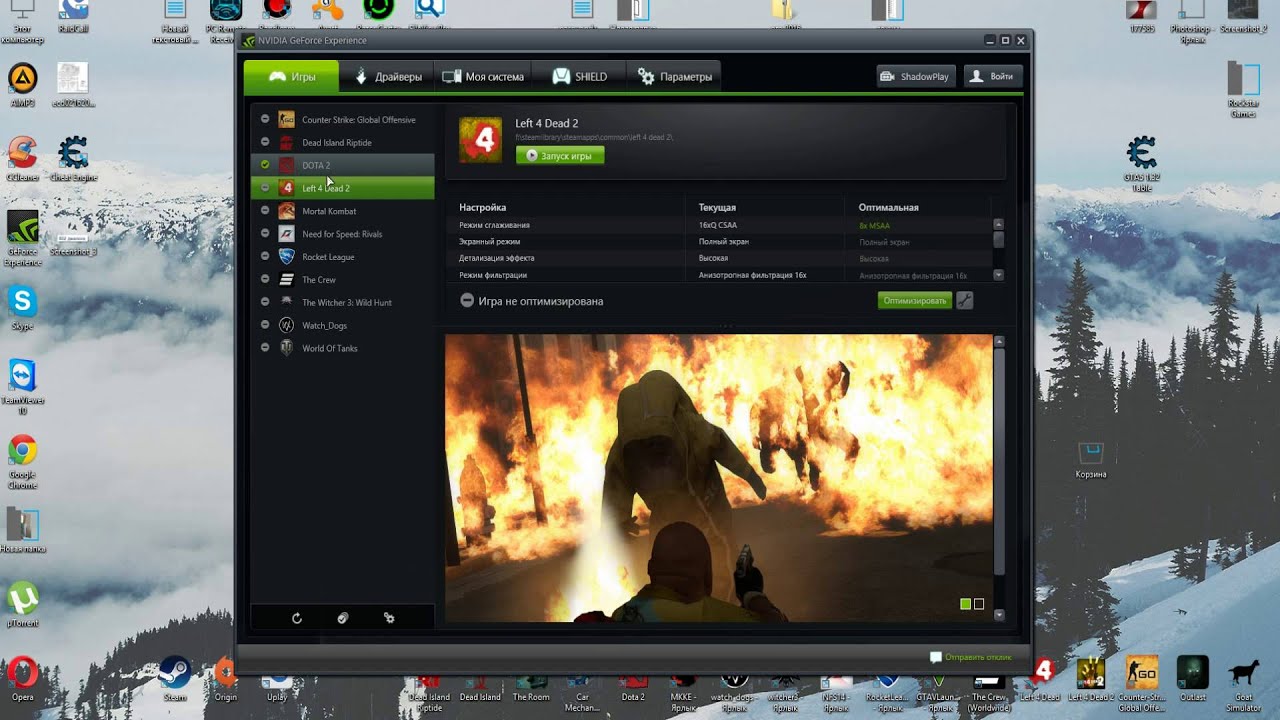1280x720 pixels.
Task: Click the large Left 4 Dead 2 cover icon
Action: click(x=481, y=140)
